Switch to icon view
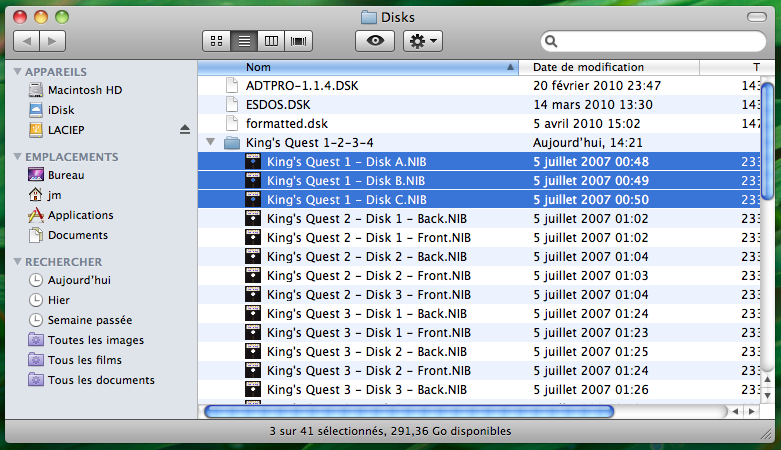Screen dimensions: 781x450 217,41
